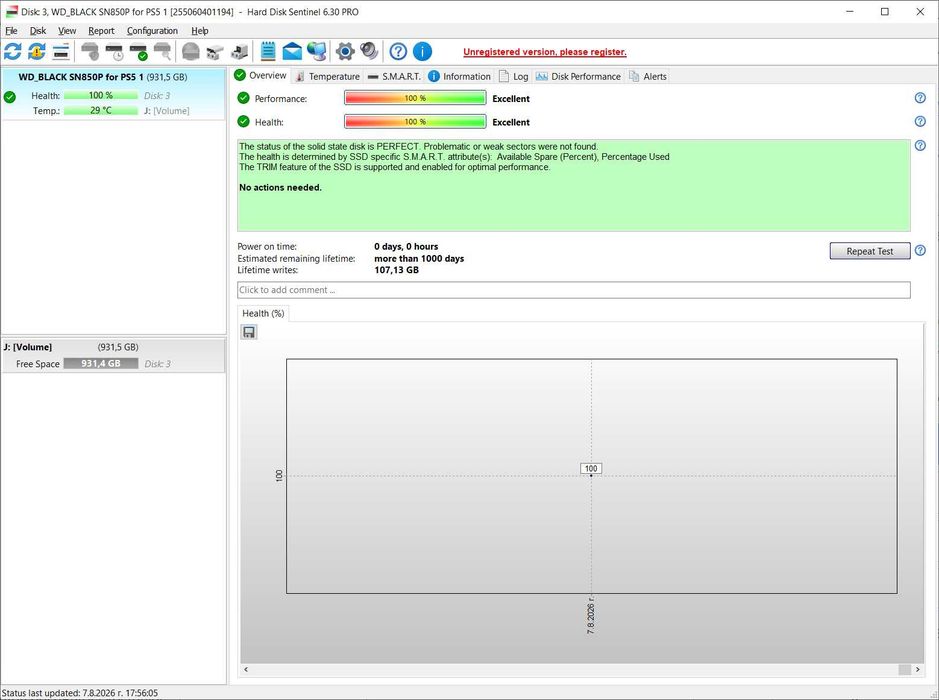Click the 7.8.2026 date label under graph

pos(591,615)
